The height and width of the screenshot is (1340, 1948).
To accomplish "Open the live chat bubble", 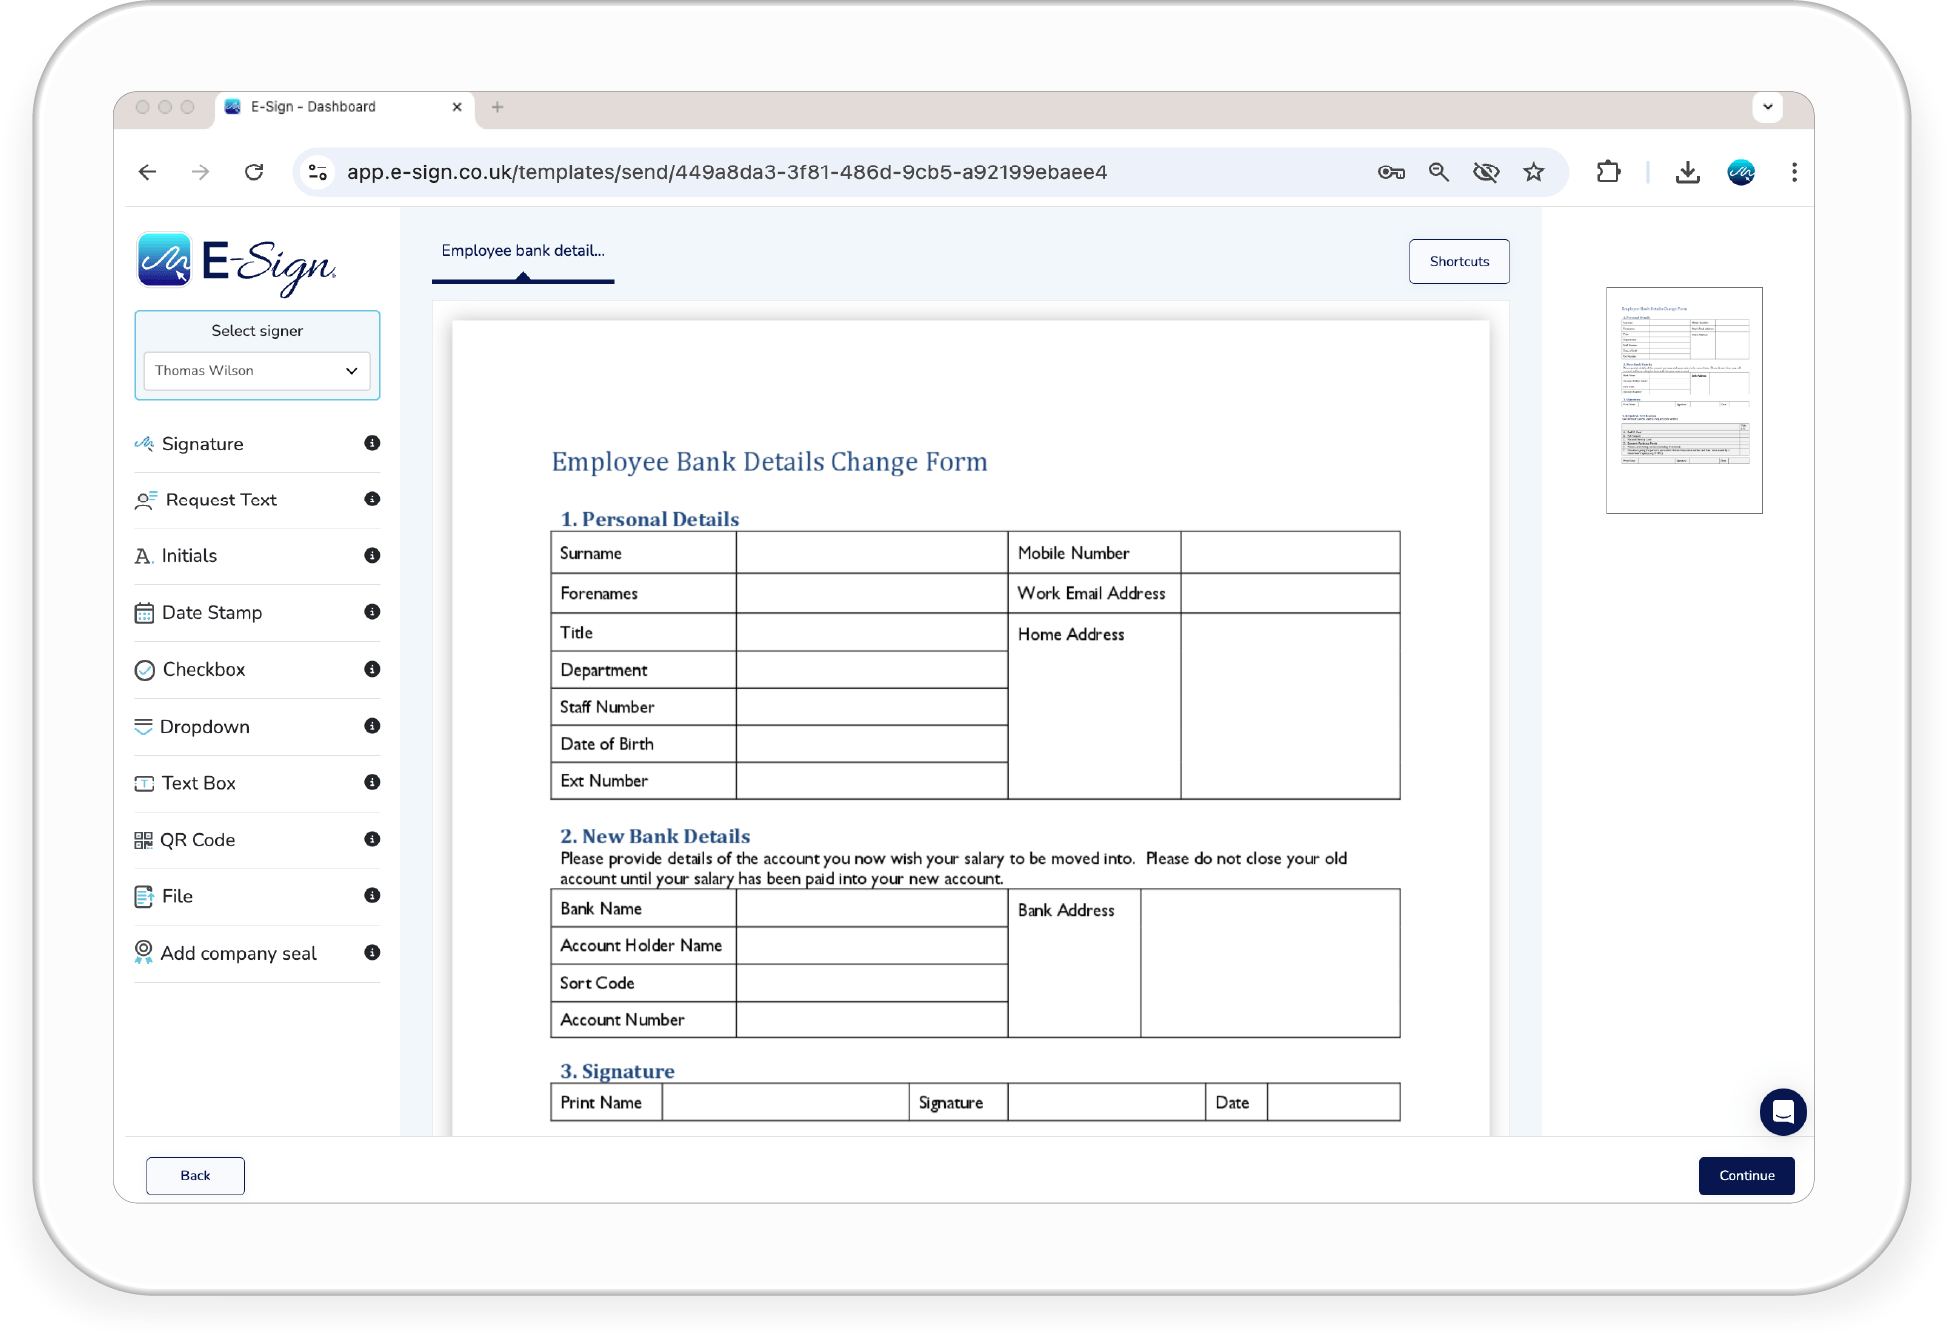I will (x=1782, y=1112).
